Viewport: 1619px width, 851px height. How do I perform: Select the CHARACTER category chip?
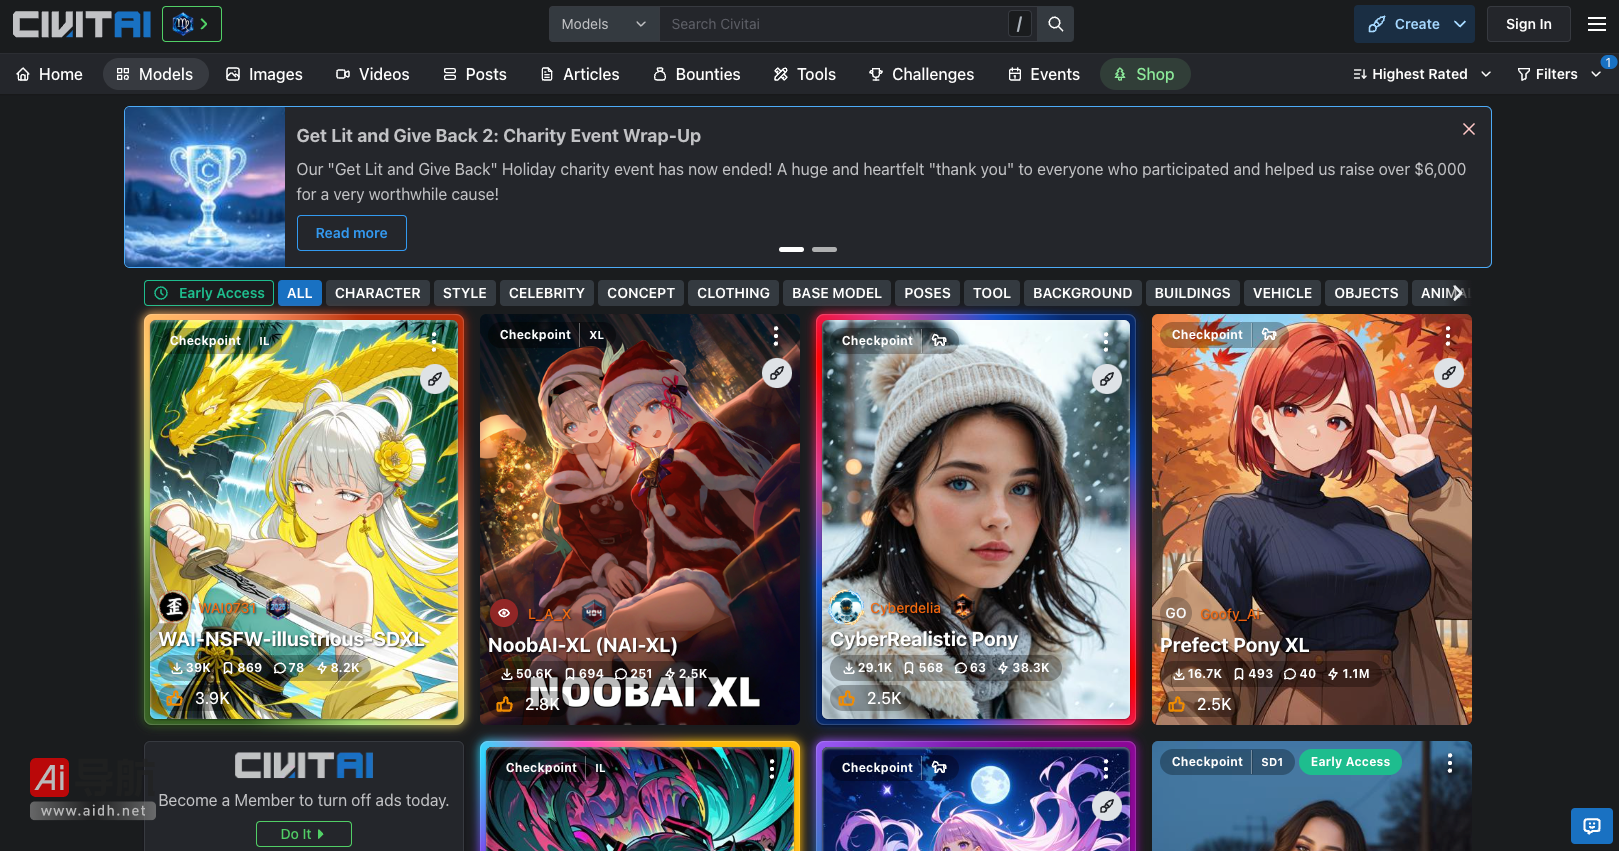click(377, 293)
